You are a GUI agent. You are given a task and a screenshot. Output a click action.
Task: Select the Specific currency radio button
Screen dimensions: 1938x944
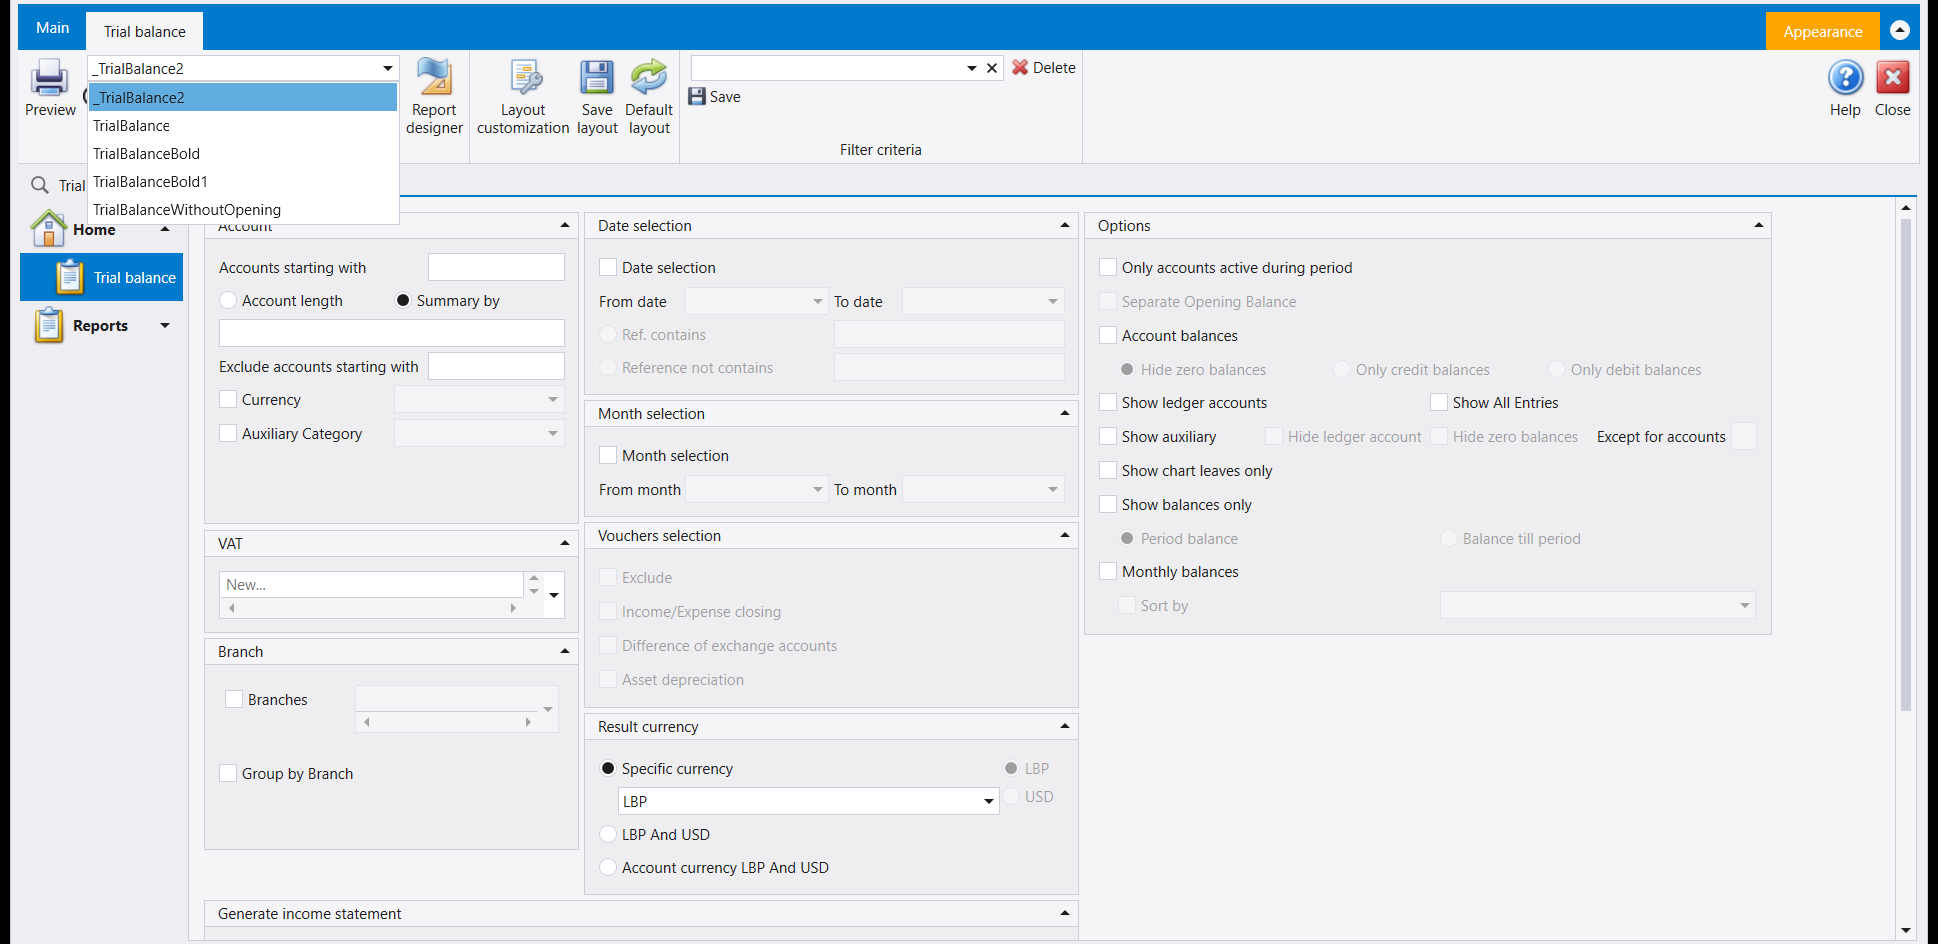(608, 768)
